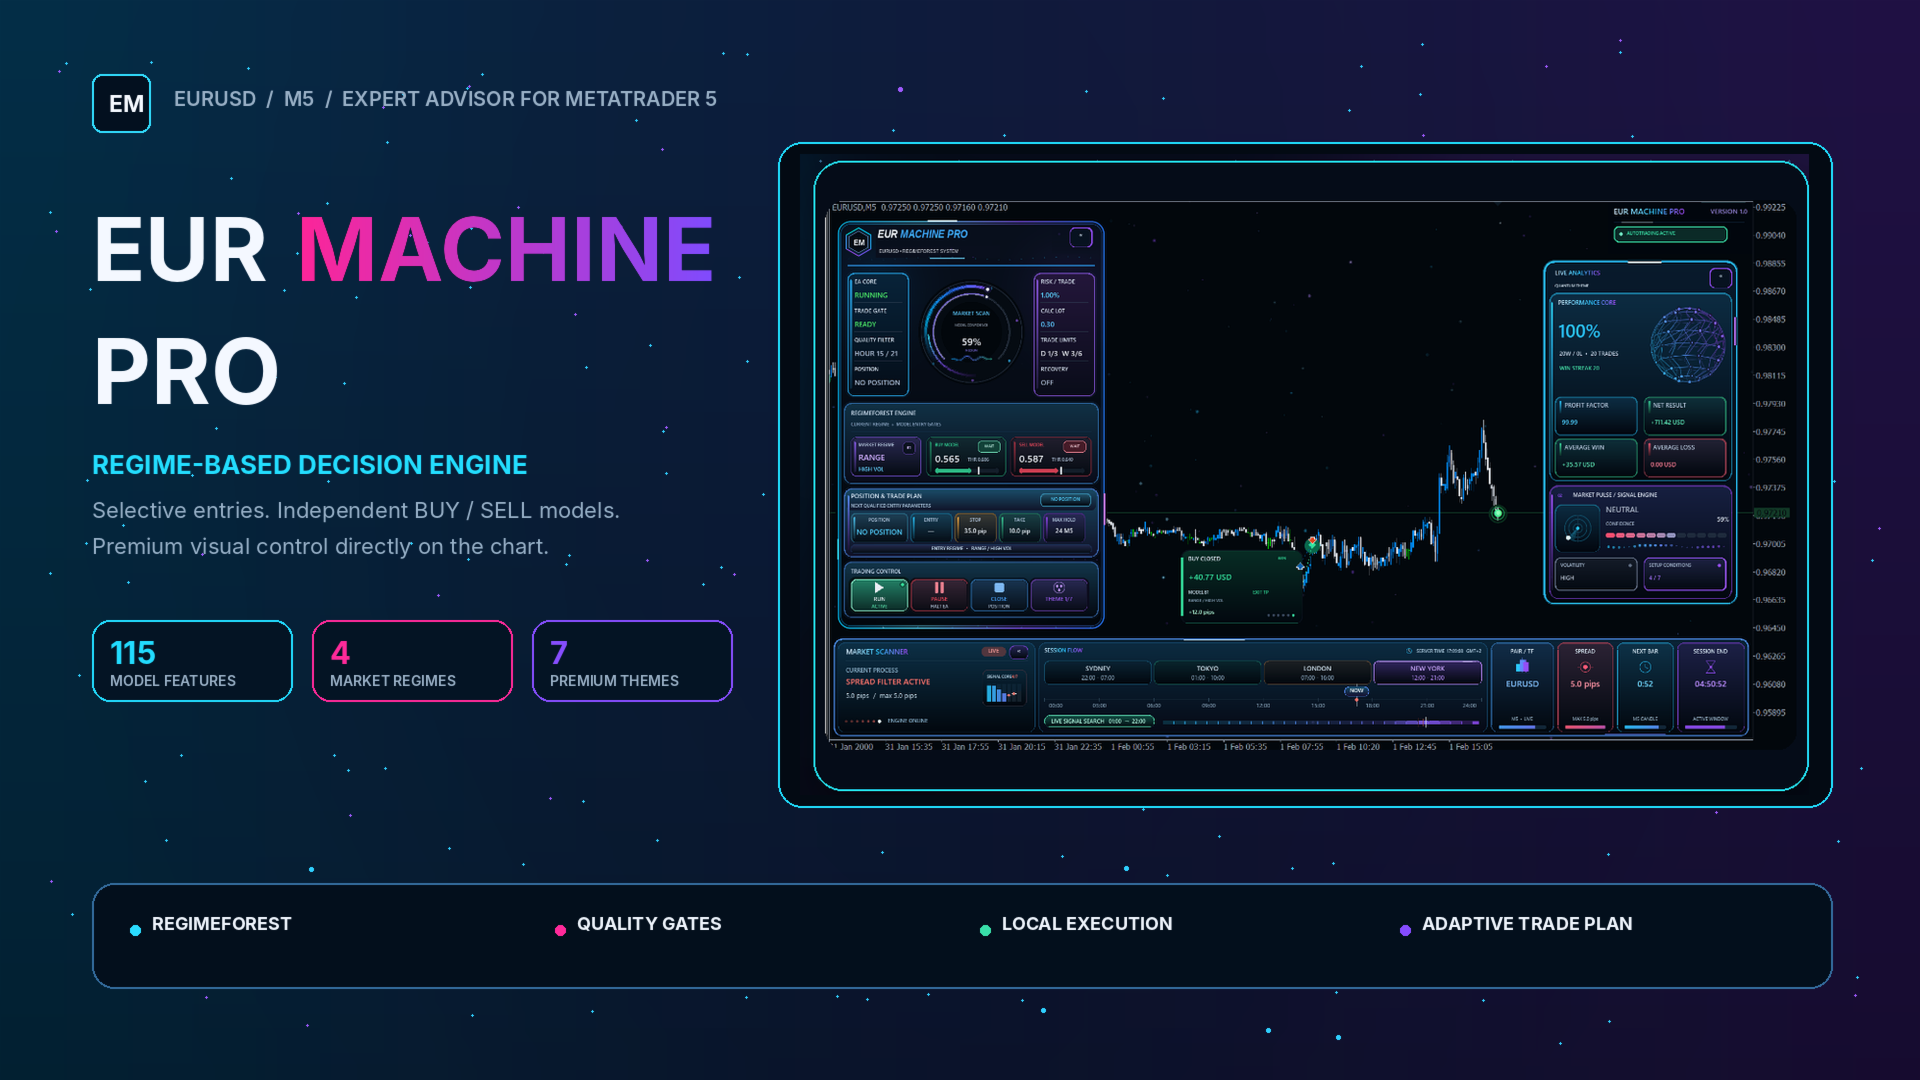Select the Take 10.0 pip card
The height and width of the screenshot is (1080, 1920).
(1019, 527)
